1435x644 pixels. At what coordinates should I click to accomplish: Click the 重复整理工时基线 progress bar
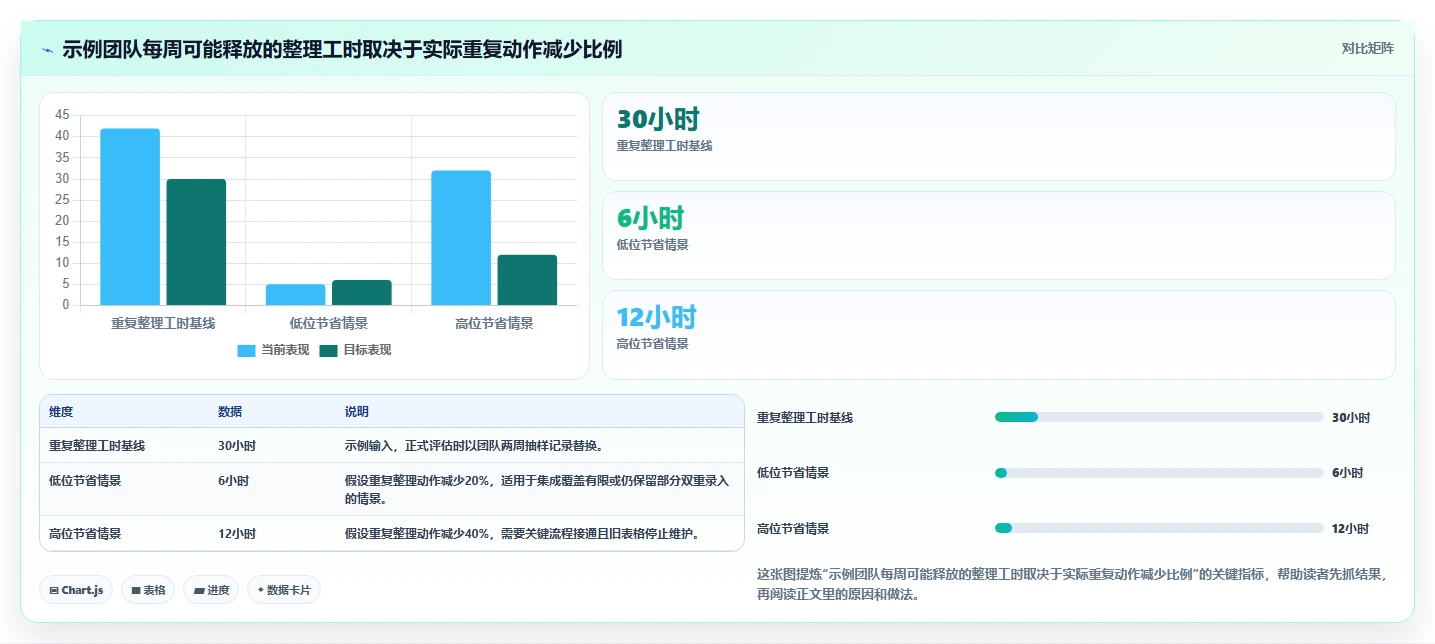click(1159, 417)
